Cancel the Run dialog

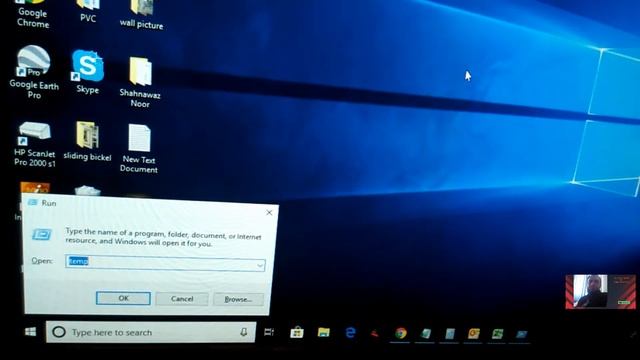[x=182, y=299]
